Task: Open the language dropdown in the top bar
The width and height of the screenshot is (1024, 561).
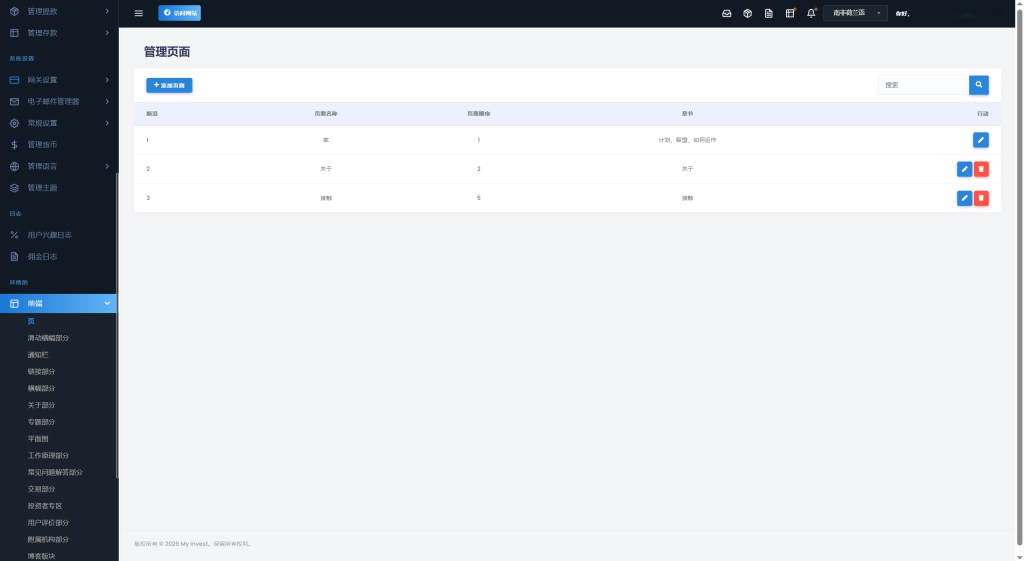Action: pyautogui.click(x=855, y=13)
